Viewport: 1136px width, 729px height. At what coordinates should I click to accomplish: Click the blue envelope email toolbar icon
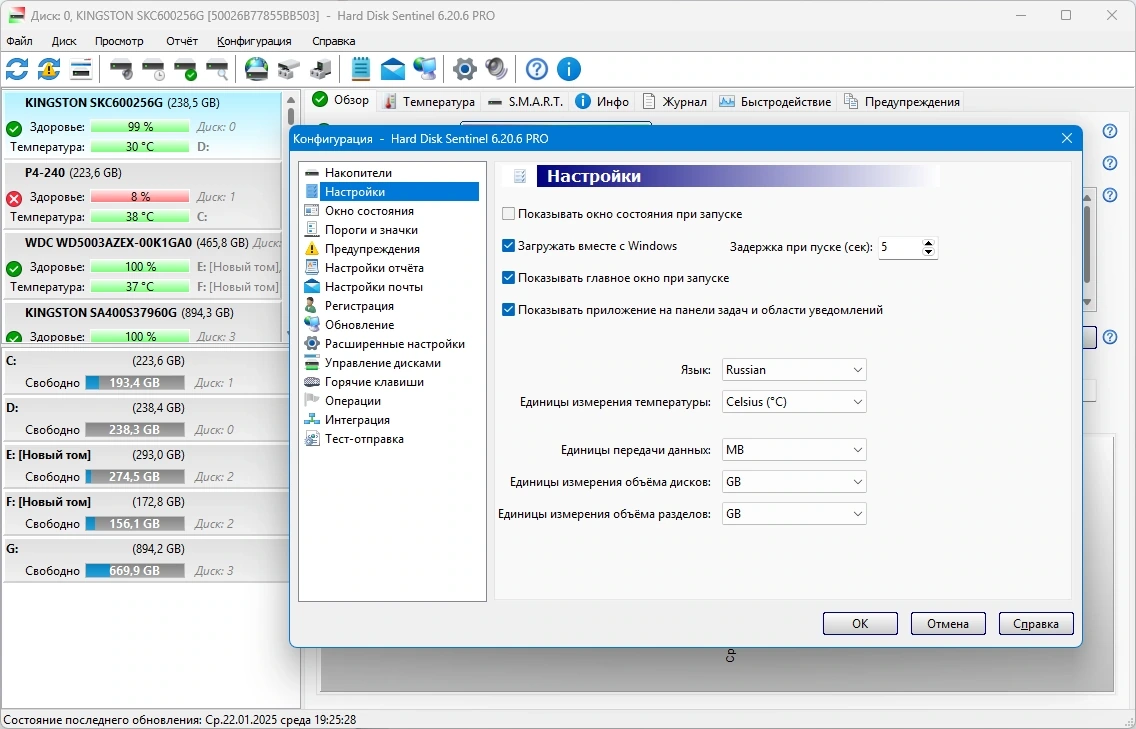(393, 70)
